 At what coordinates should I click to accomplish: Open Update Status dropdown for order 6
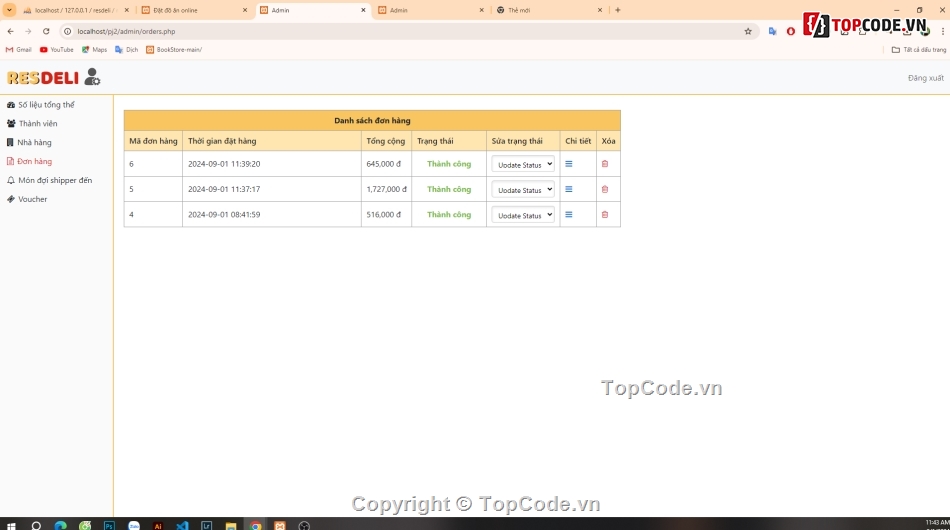pos(523,164)
